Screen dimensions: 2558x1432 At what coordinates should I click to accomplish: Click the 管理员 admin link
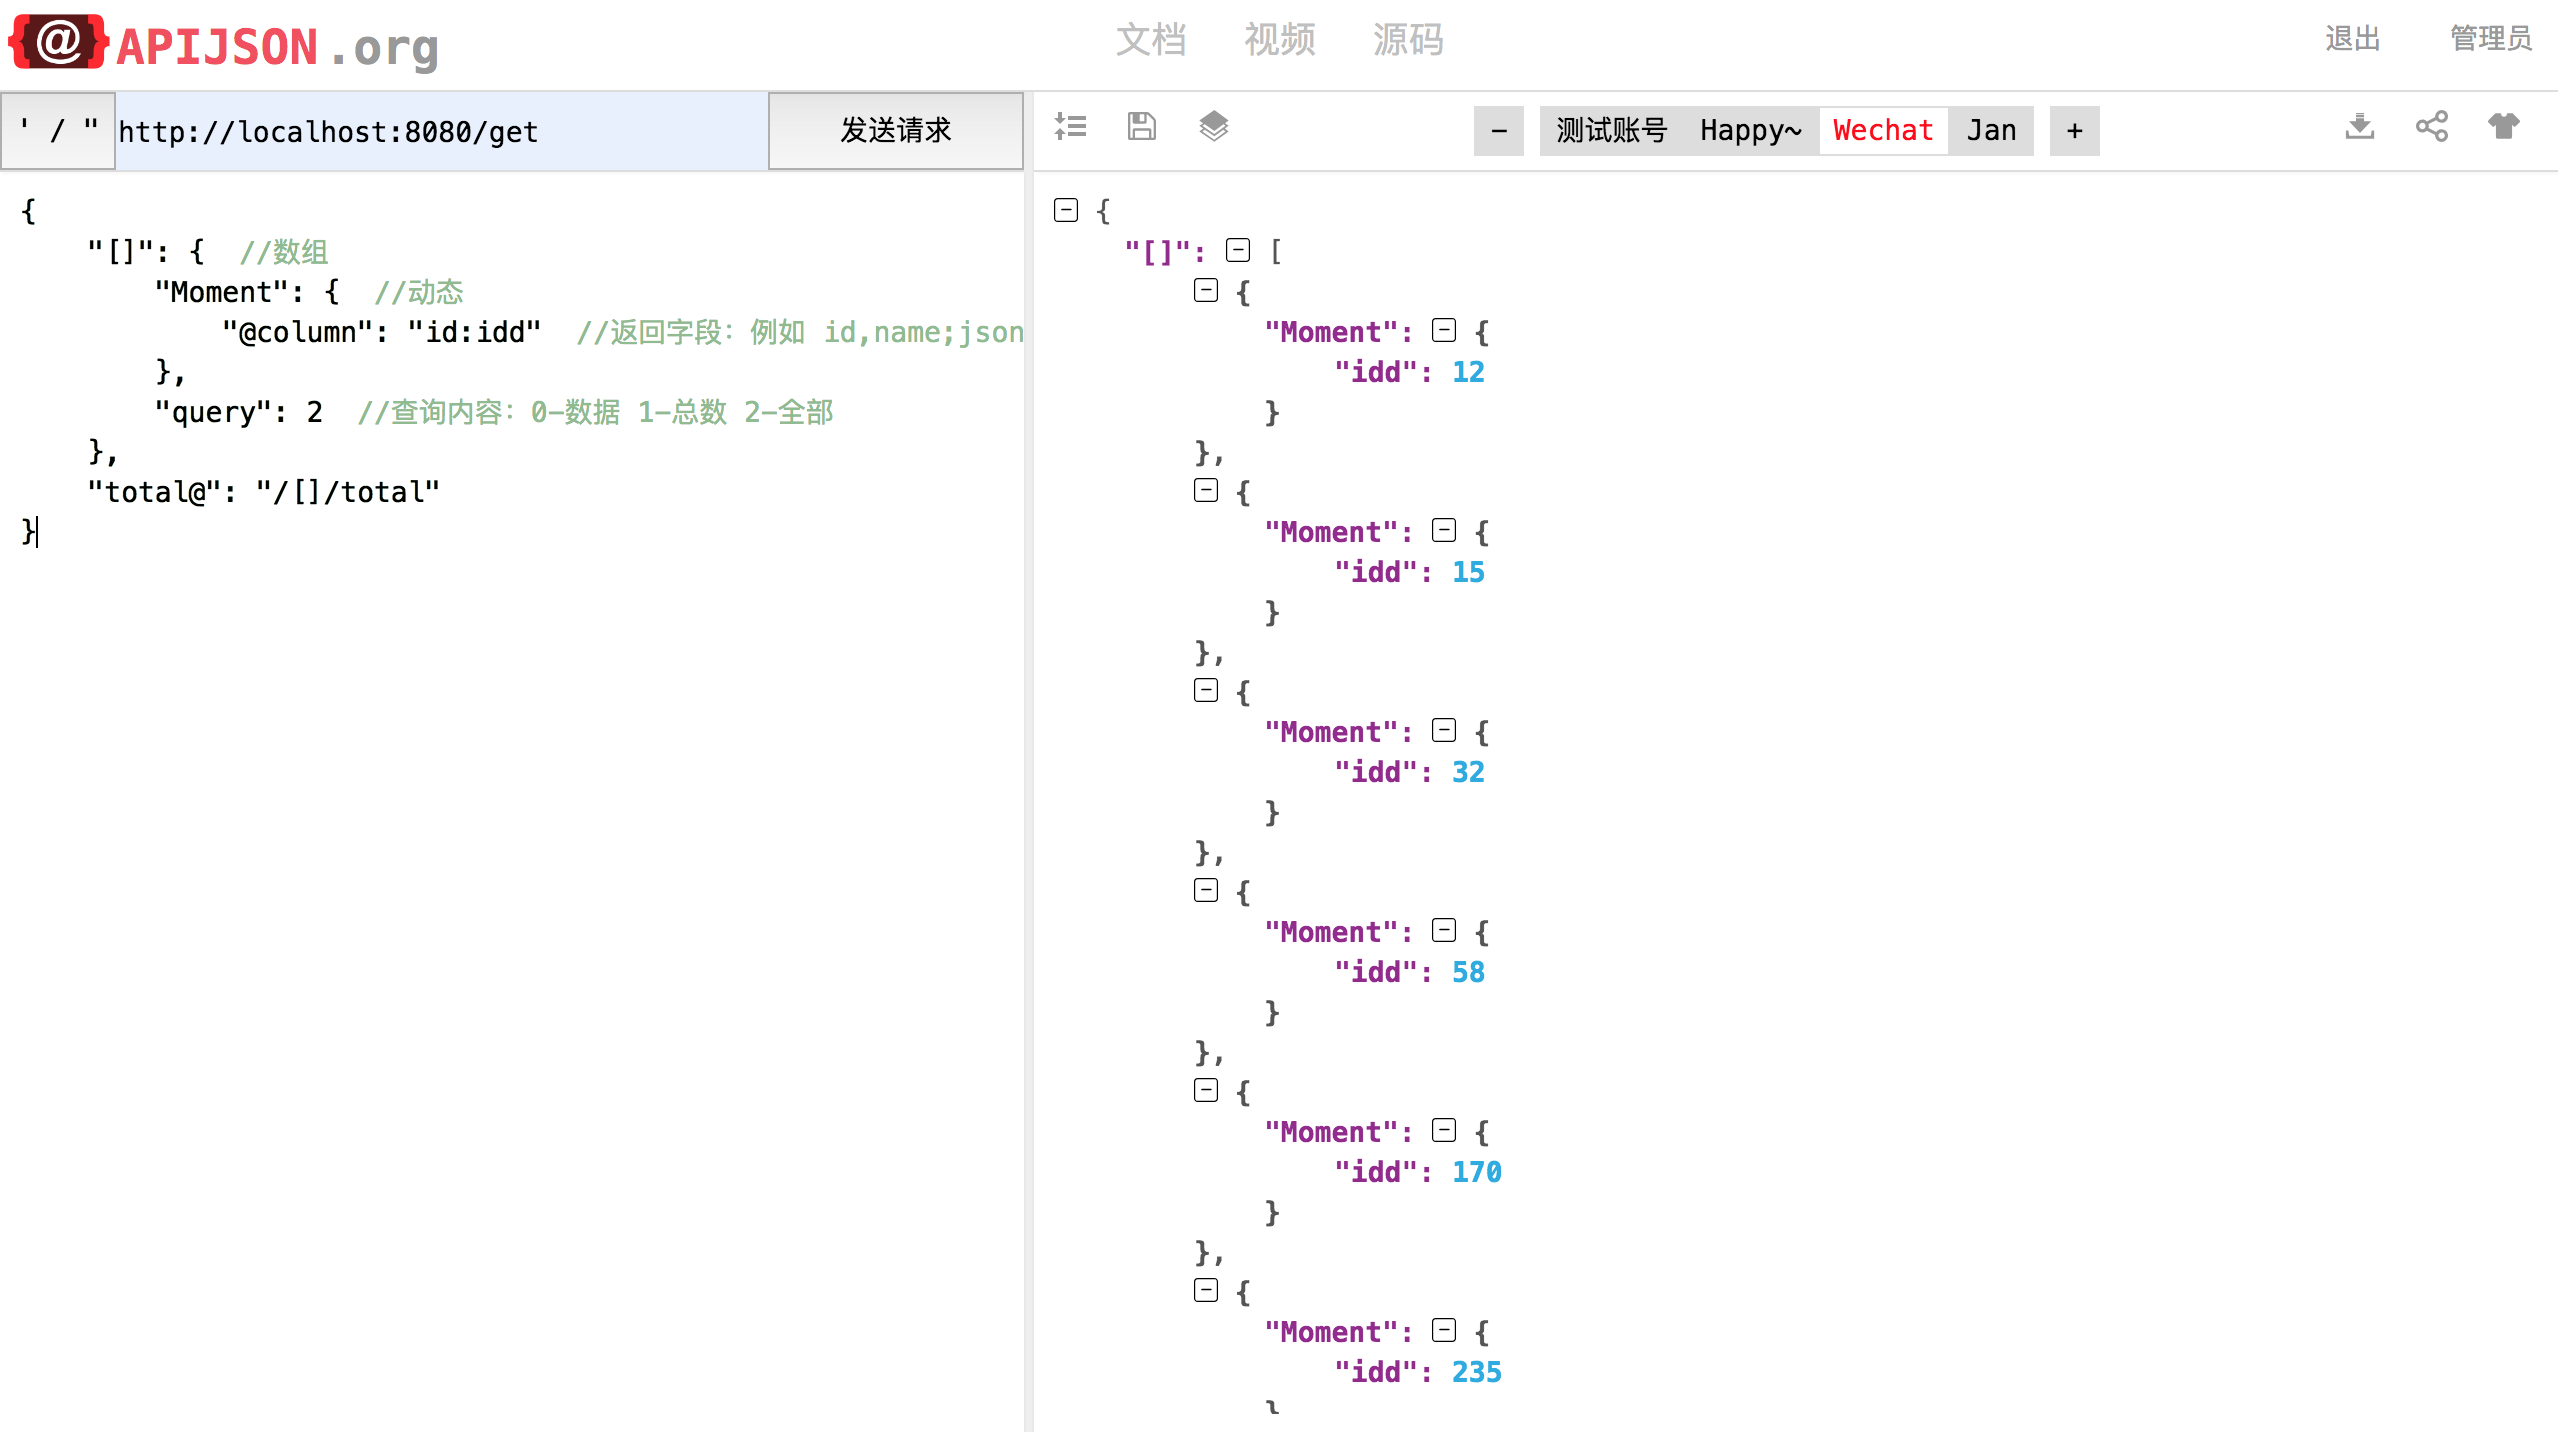[2490, 39]
